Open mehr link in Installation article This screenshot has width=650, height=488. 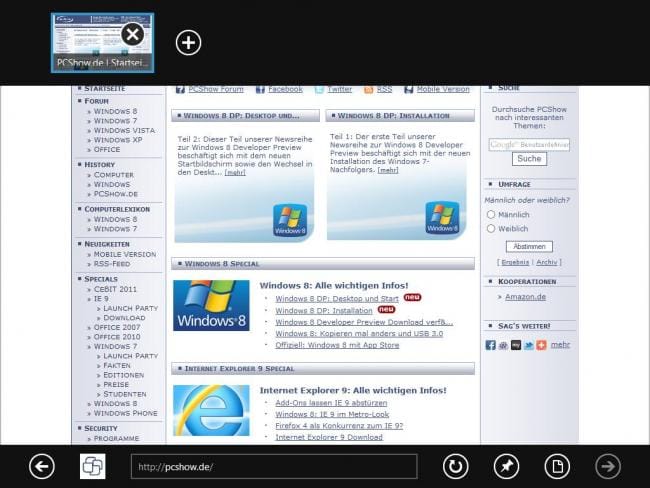(x=388, y=170)
